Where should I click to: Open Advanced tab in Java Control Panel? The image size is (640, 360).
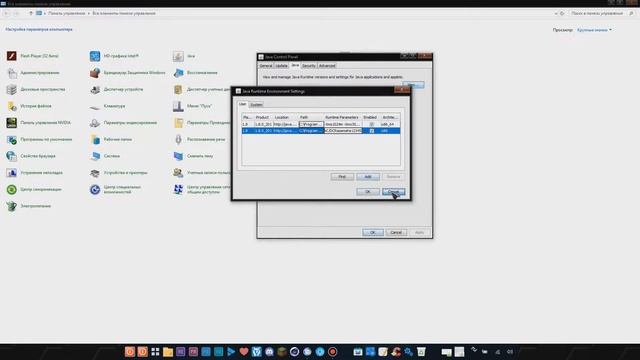coord(327,66)
